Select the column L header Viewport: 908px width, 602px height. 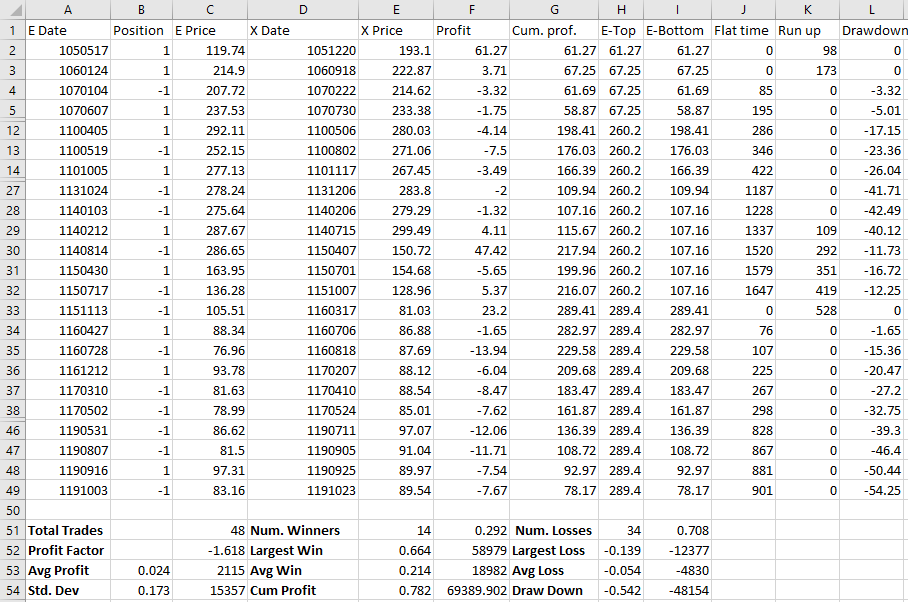pyautogui.click(x=873, y=9)
